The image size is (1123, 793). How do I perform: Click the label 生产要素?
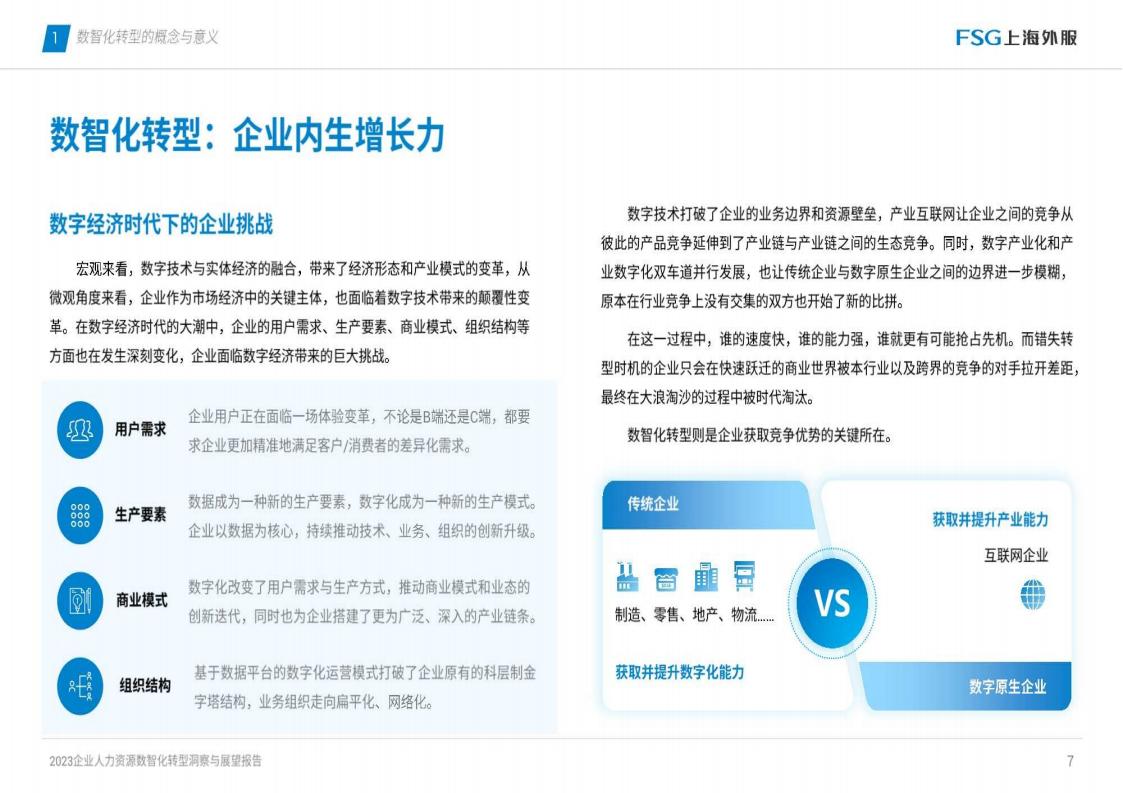[140, 514]
